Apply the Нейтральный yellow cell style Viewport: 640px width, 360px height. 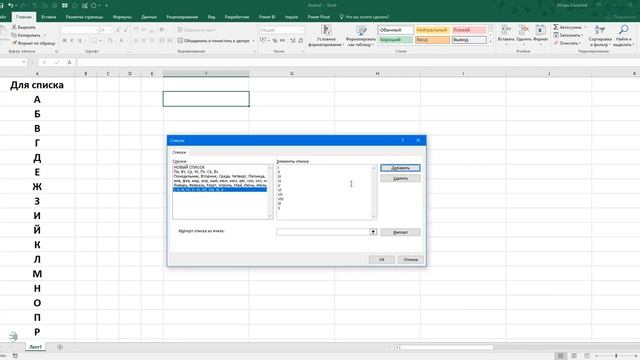coord(432,30)
